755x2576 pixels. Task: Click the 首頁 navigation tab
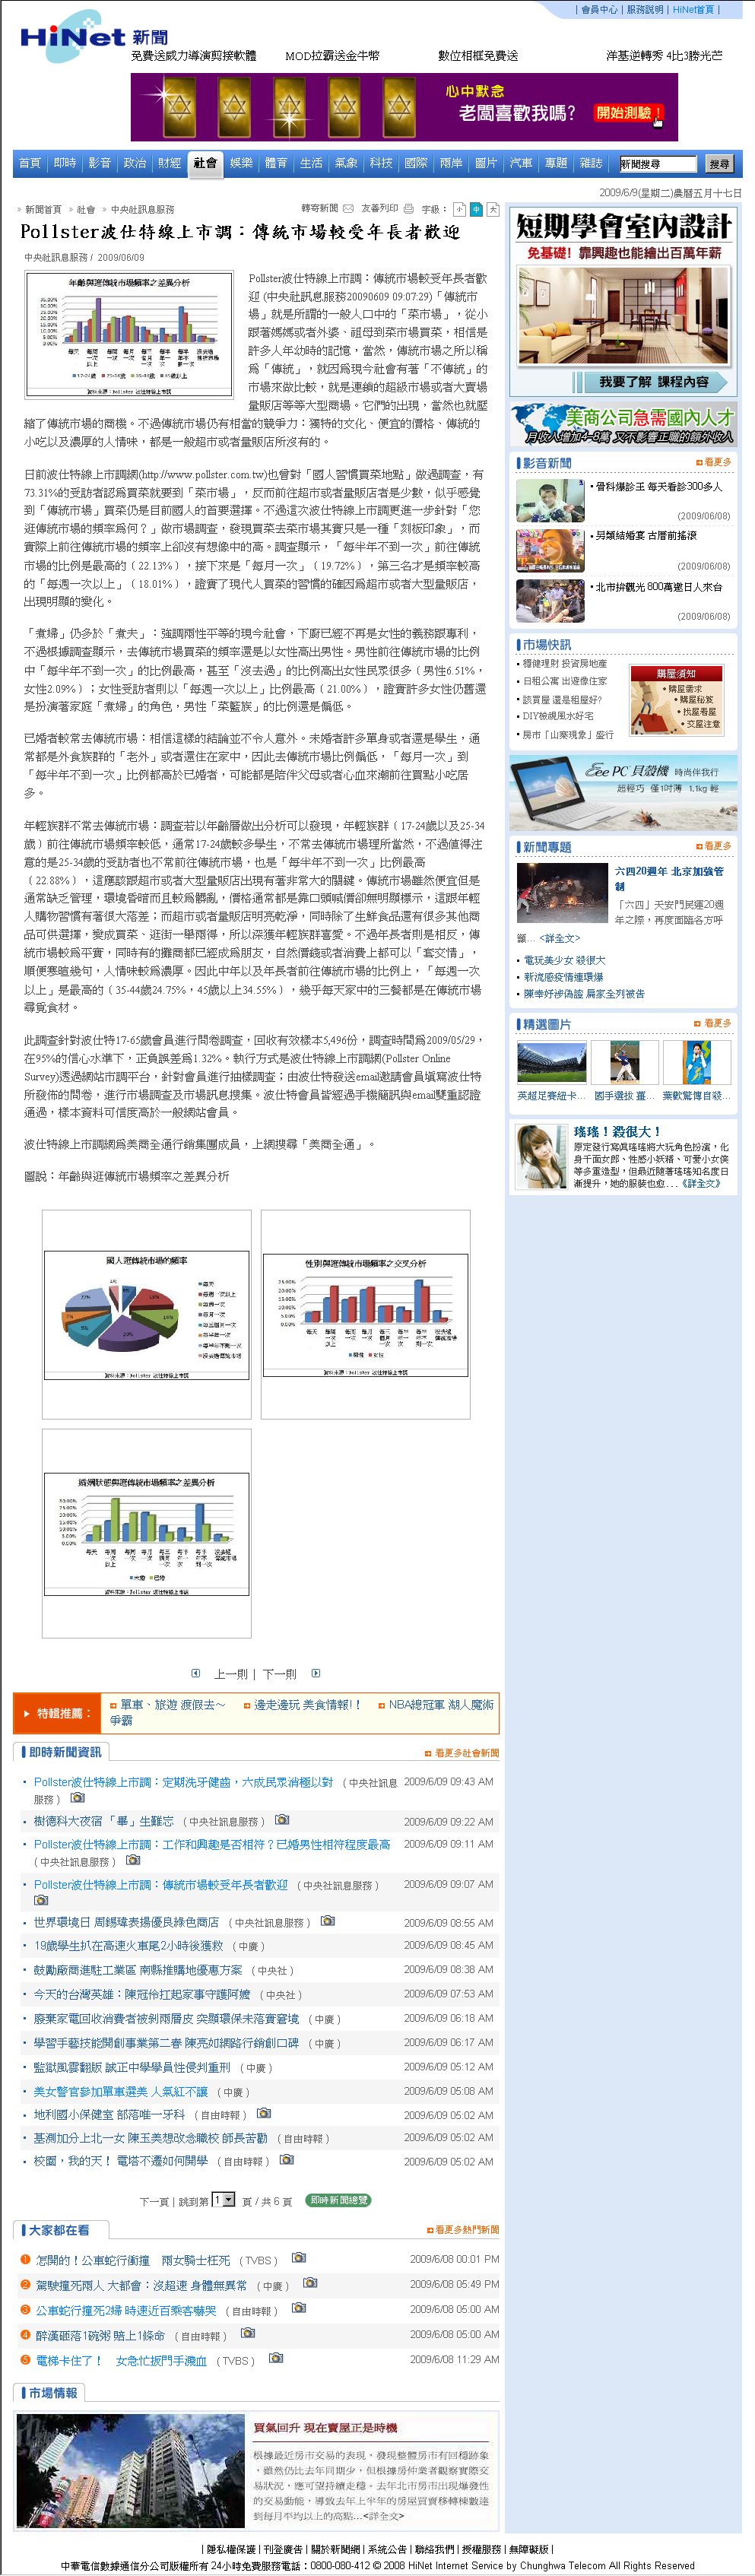30,163
